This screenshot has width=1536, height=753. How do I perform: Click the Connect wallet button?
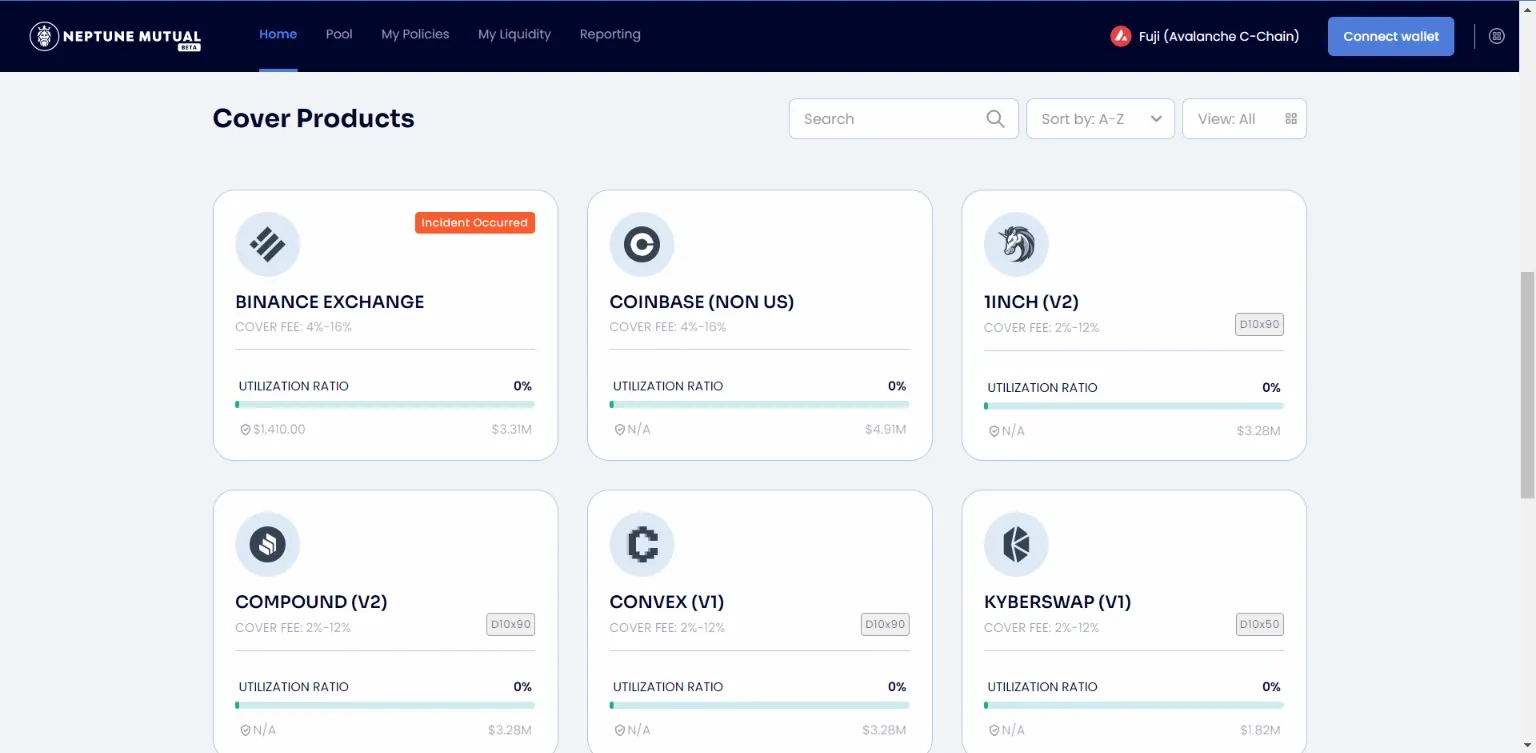(x=1391, y=36)
